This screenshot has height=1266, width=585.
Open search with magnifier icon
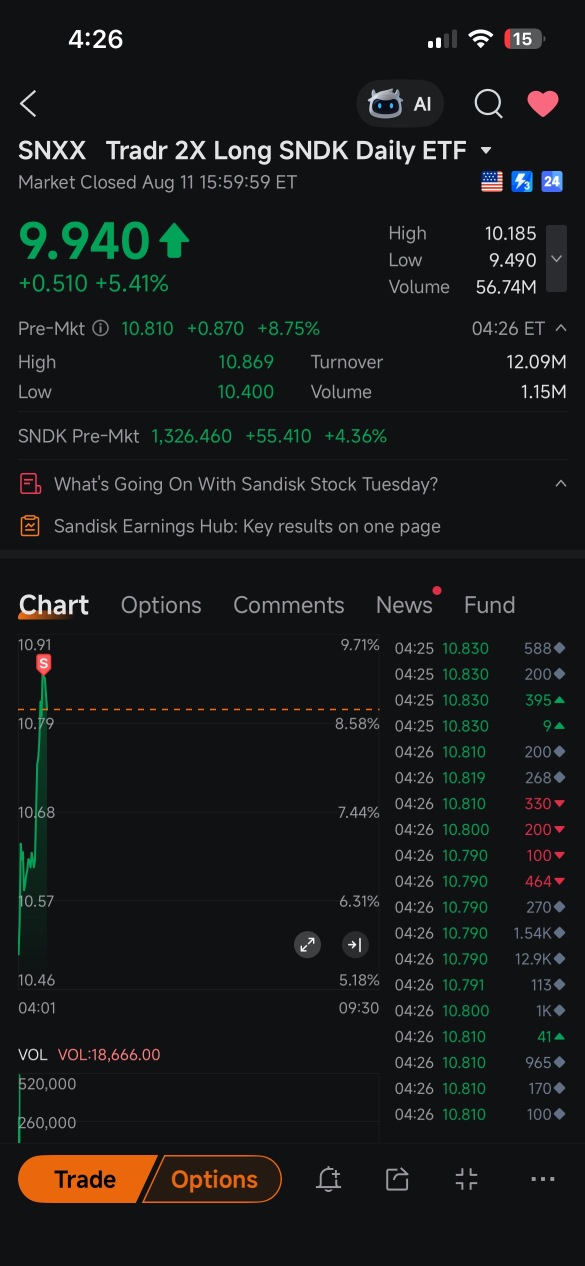(488, 104)
